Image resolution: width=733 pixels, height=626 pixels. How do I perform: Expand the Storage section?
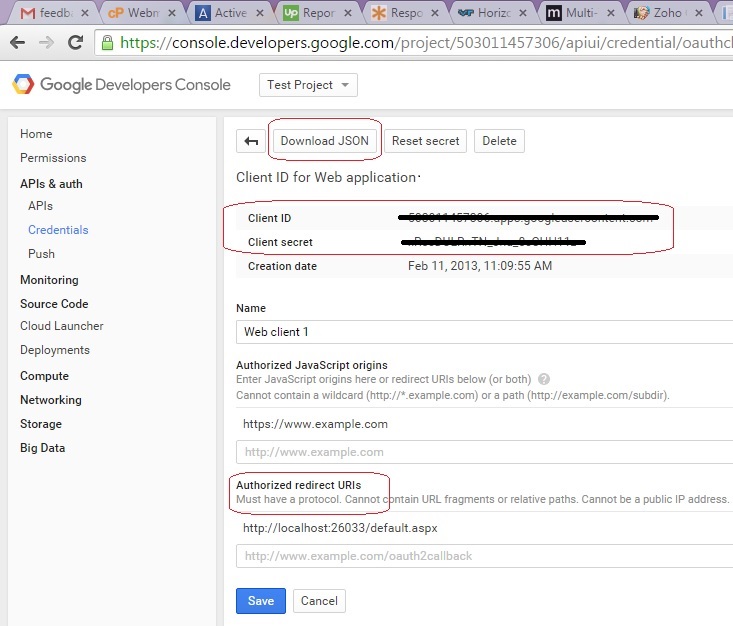click(x=41, y=424)
